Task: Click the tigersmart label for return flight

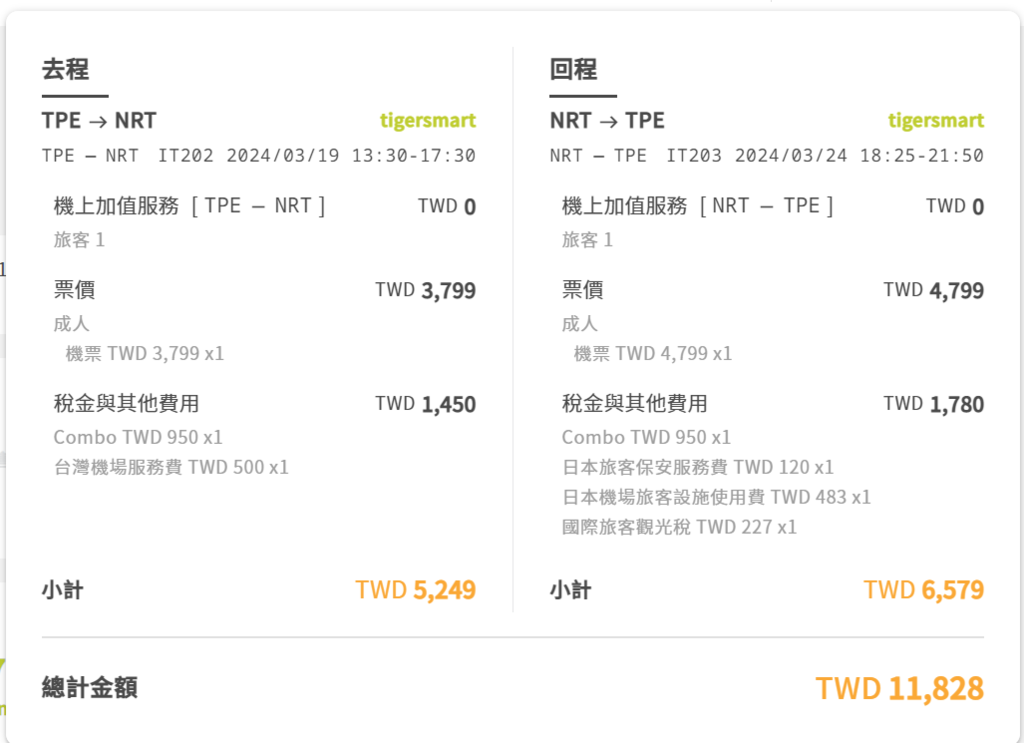Action: [936, 121]
